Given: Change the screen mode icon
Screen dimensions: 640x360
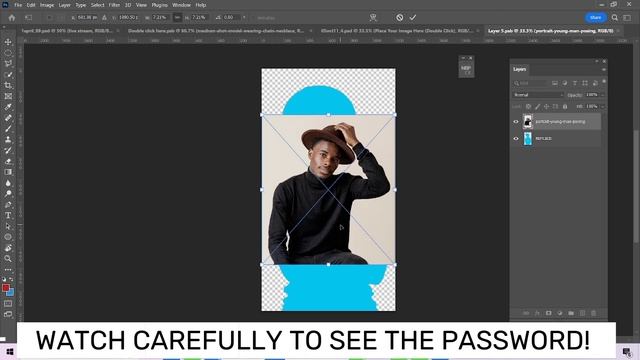Looking at the screenshot, I should click(8, 314).
